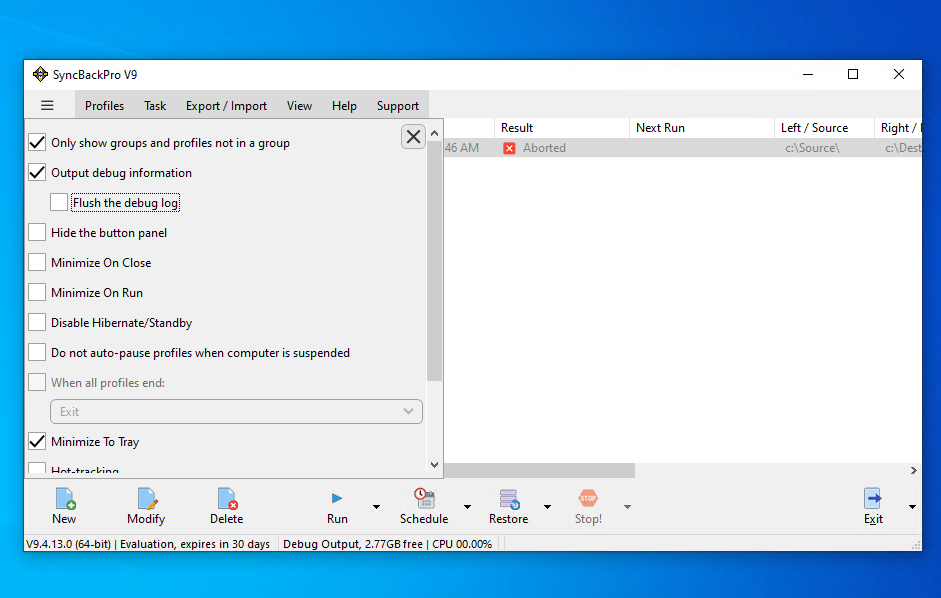Open the Help menu
The width and height of the screenshot is (941, 598).
344,106
